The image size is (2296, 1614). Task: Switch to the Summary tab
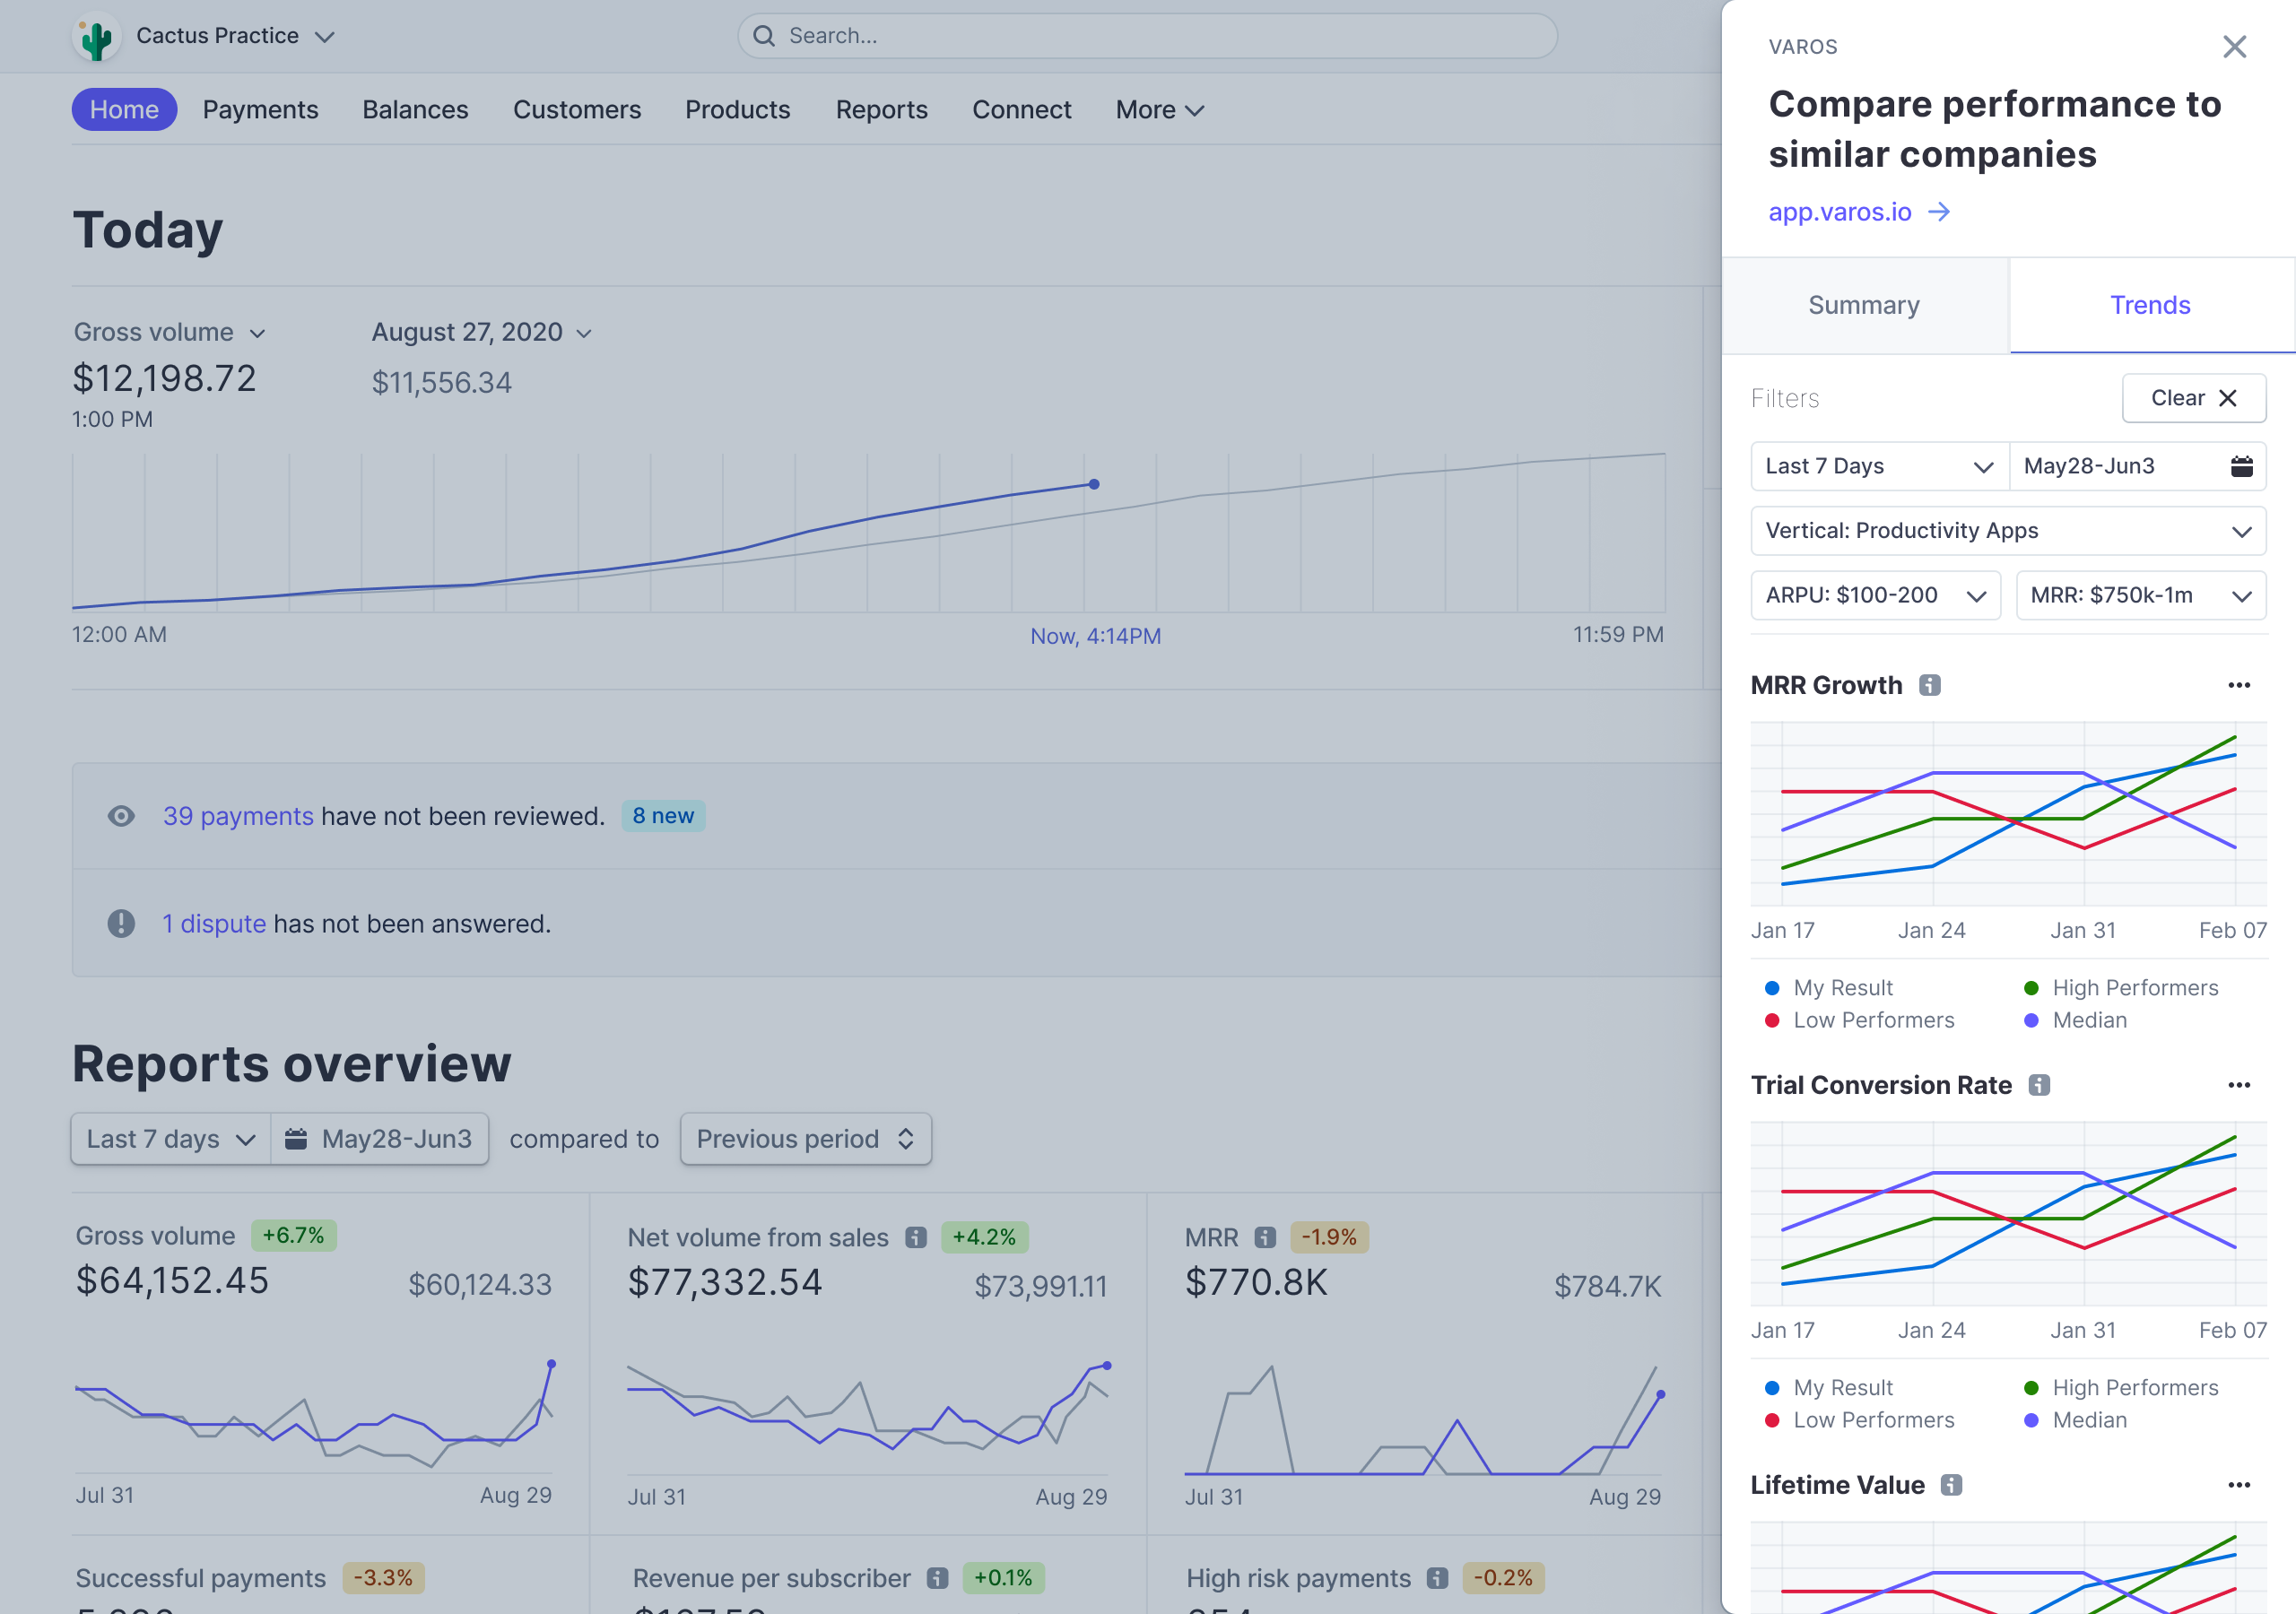click(x=1864, y=305)
